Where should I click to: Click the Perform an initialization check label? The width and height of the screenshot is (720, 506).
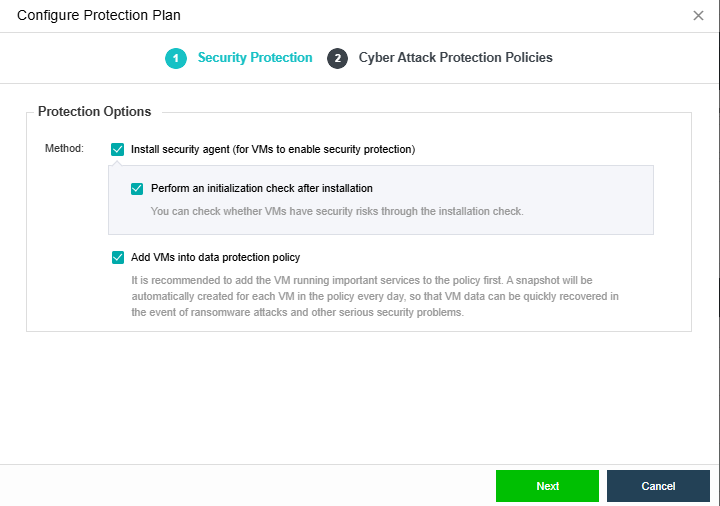pyautogui.click(x=261, y=188)
